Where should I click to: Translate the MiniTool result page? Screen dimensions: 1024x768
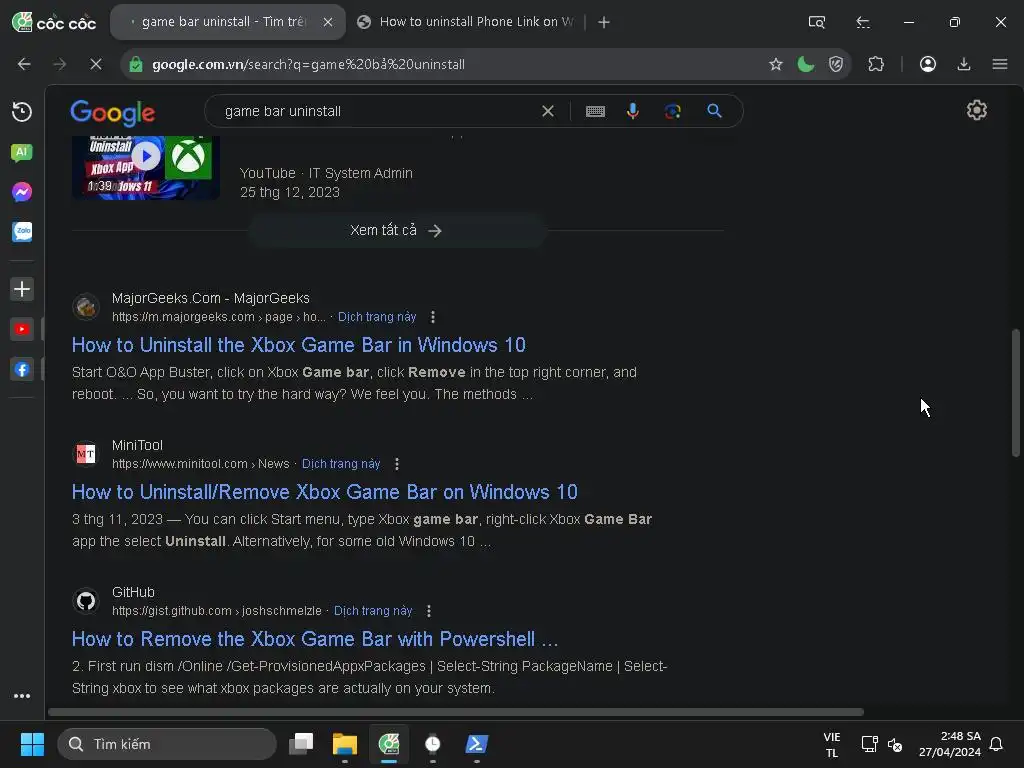point(341,464)
